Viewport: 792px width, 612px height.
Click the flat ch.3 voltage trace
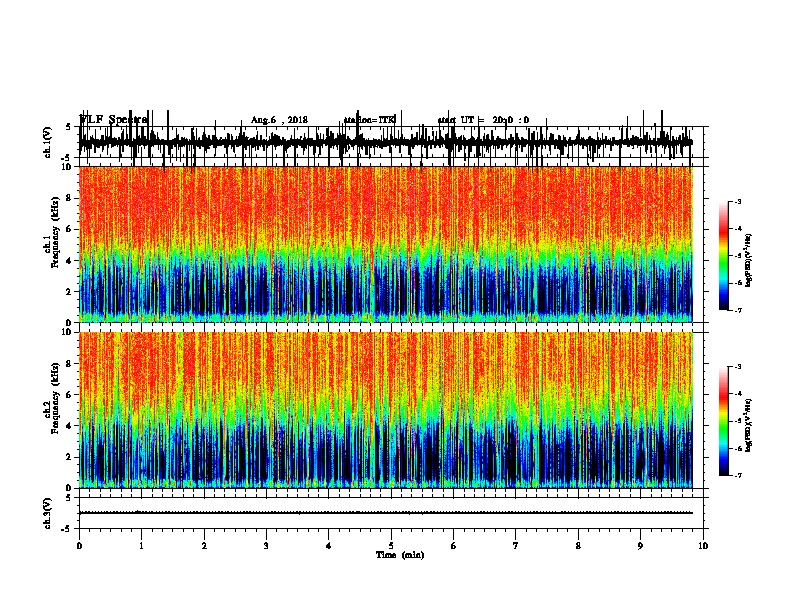click(x=386, y=513)
